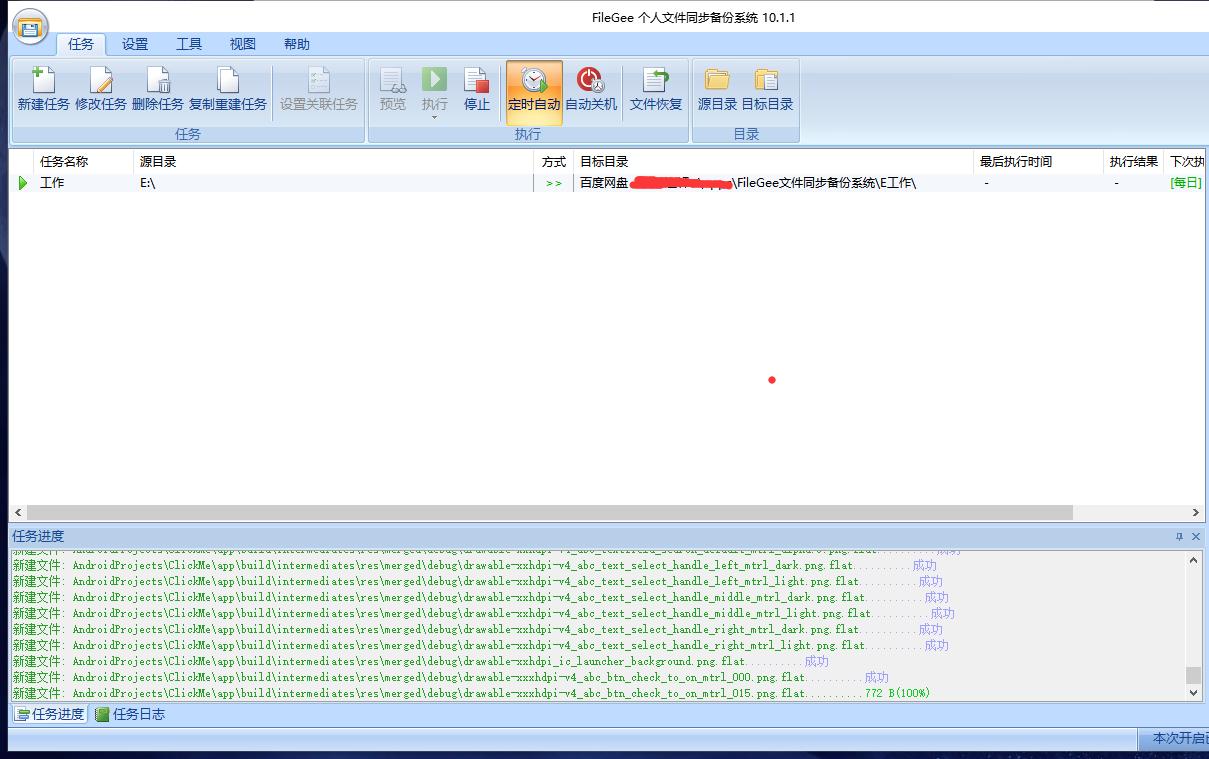Screen dimensions: 1209x759
Task: Click the log line for select_handle_middle_mtrl_dark.png.flat
Action: 481,597
